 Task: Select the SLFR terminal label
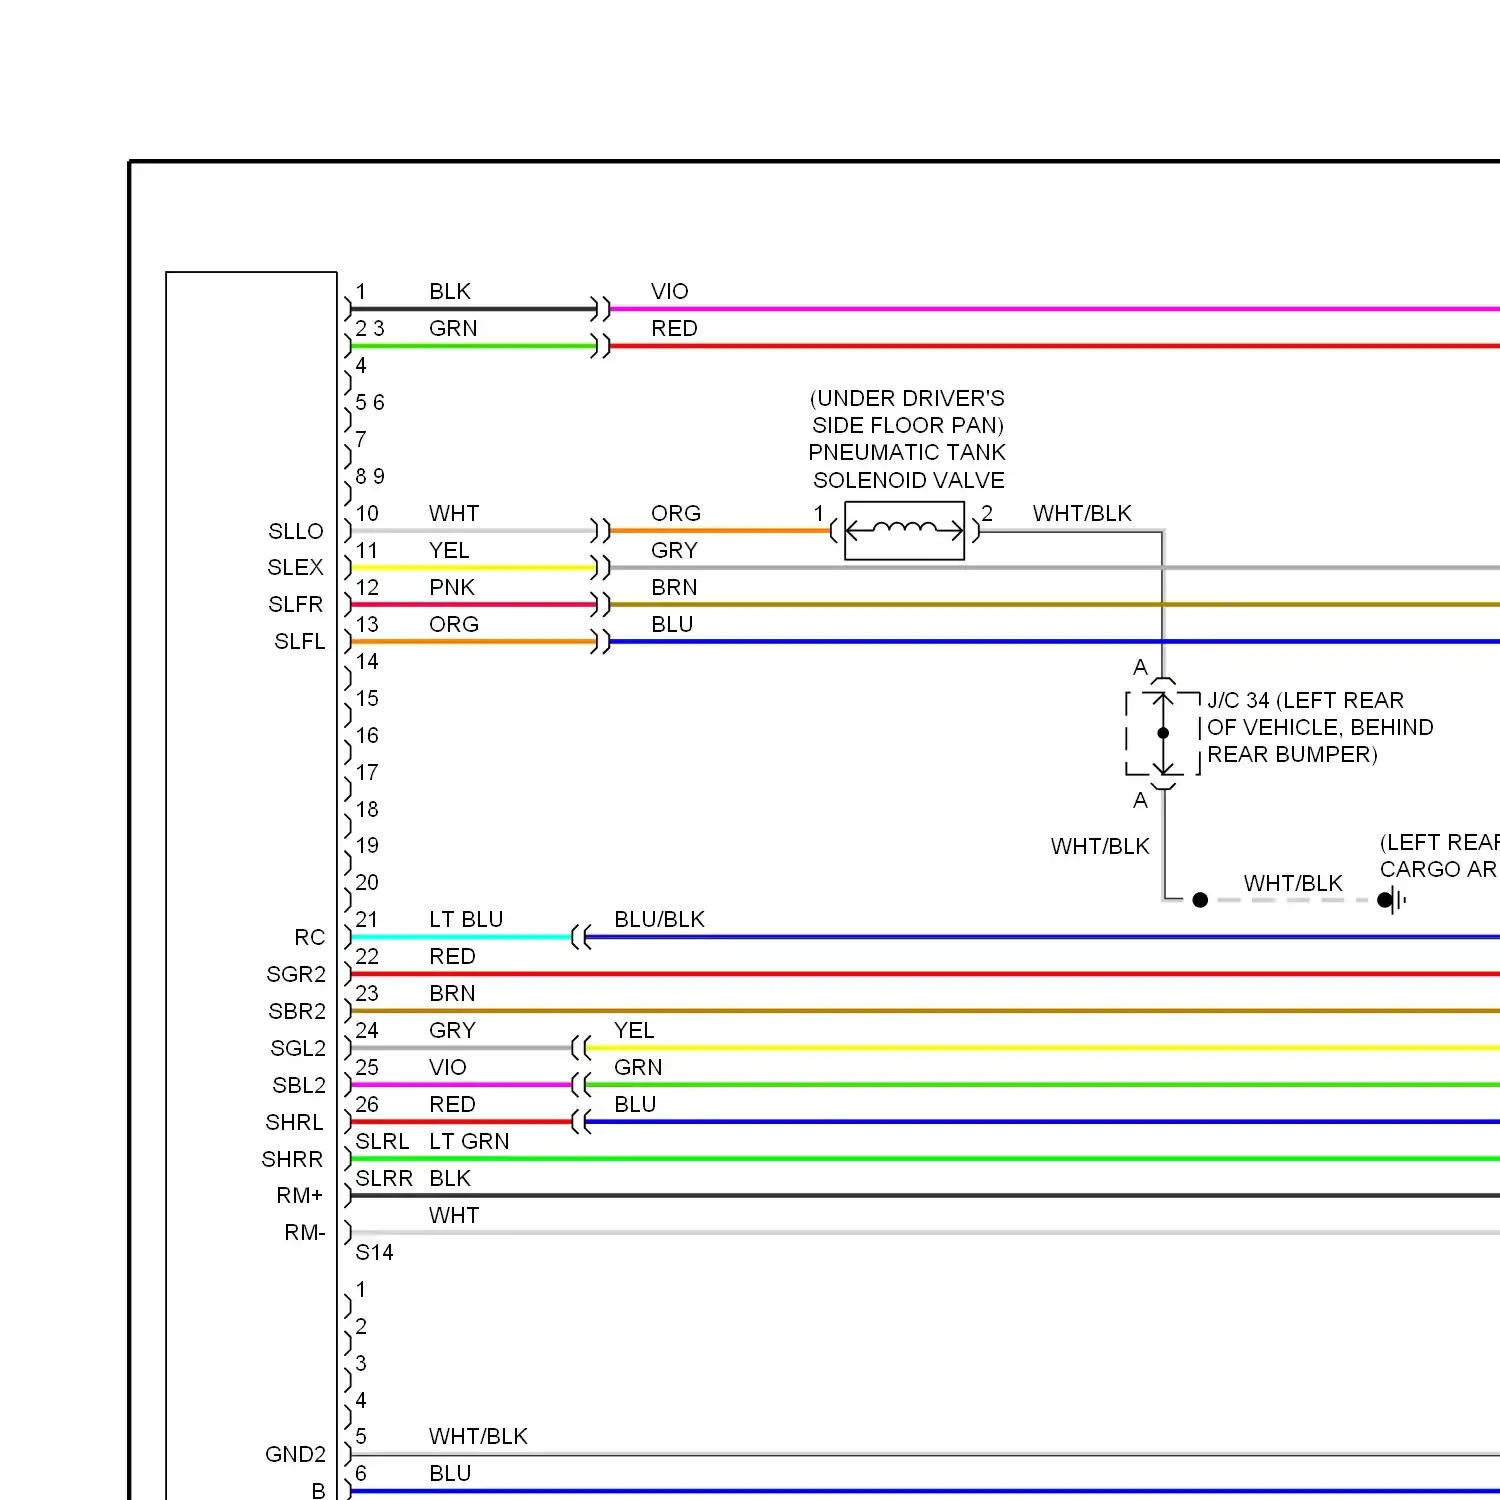tap(296, 604)
